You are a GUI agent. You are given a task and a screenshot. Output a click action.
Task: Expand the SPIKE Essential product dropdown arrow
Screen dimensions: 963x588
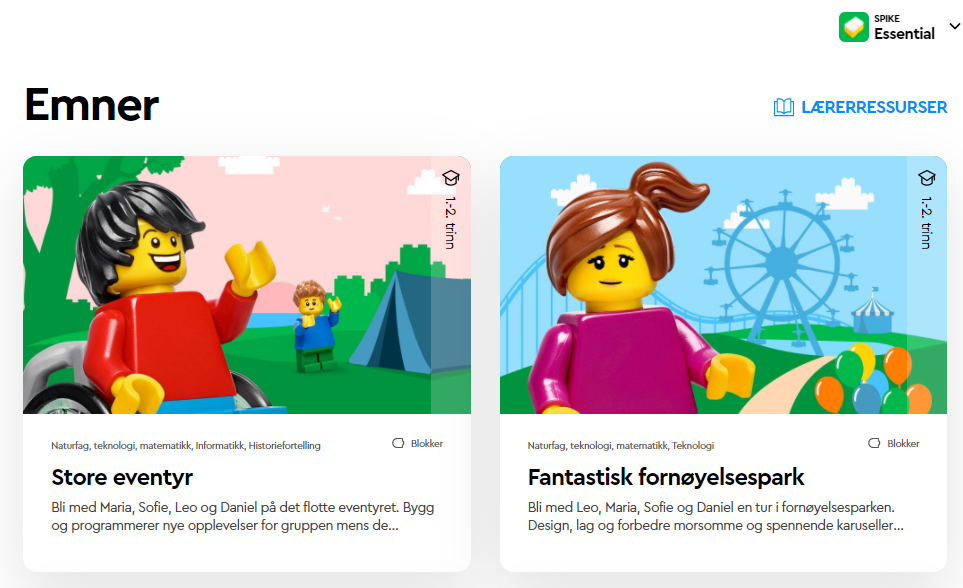coord(954,26)
